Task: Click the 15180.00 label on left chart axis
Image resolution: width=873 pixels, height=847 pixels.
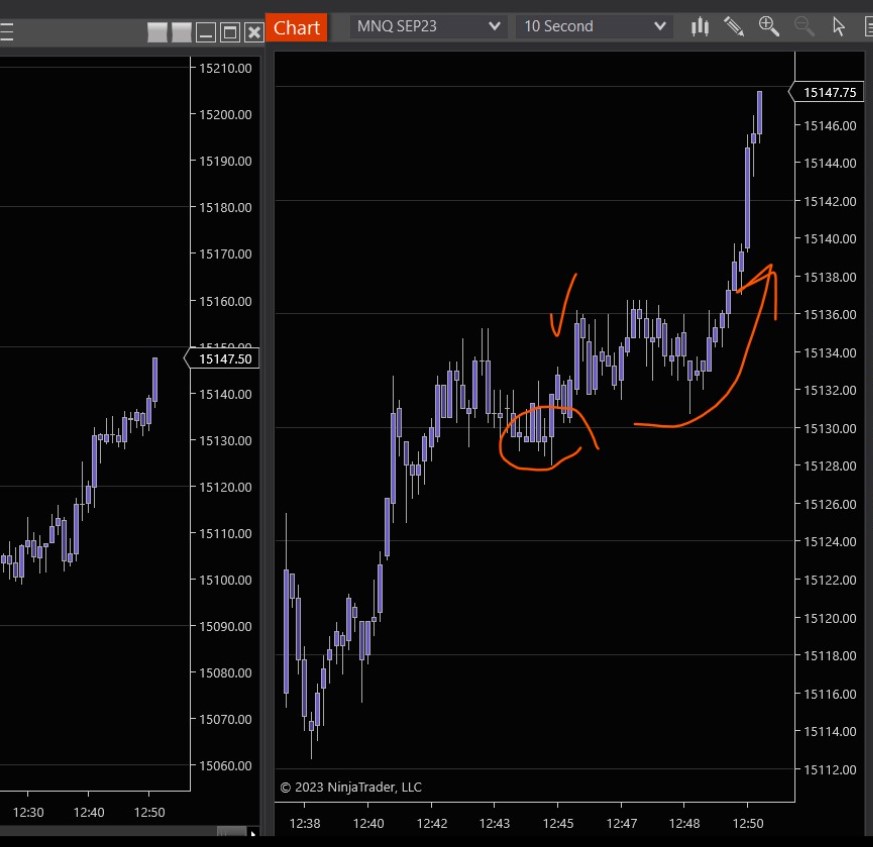Action: pyautogui.click(x=225, y=207)
